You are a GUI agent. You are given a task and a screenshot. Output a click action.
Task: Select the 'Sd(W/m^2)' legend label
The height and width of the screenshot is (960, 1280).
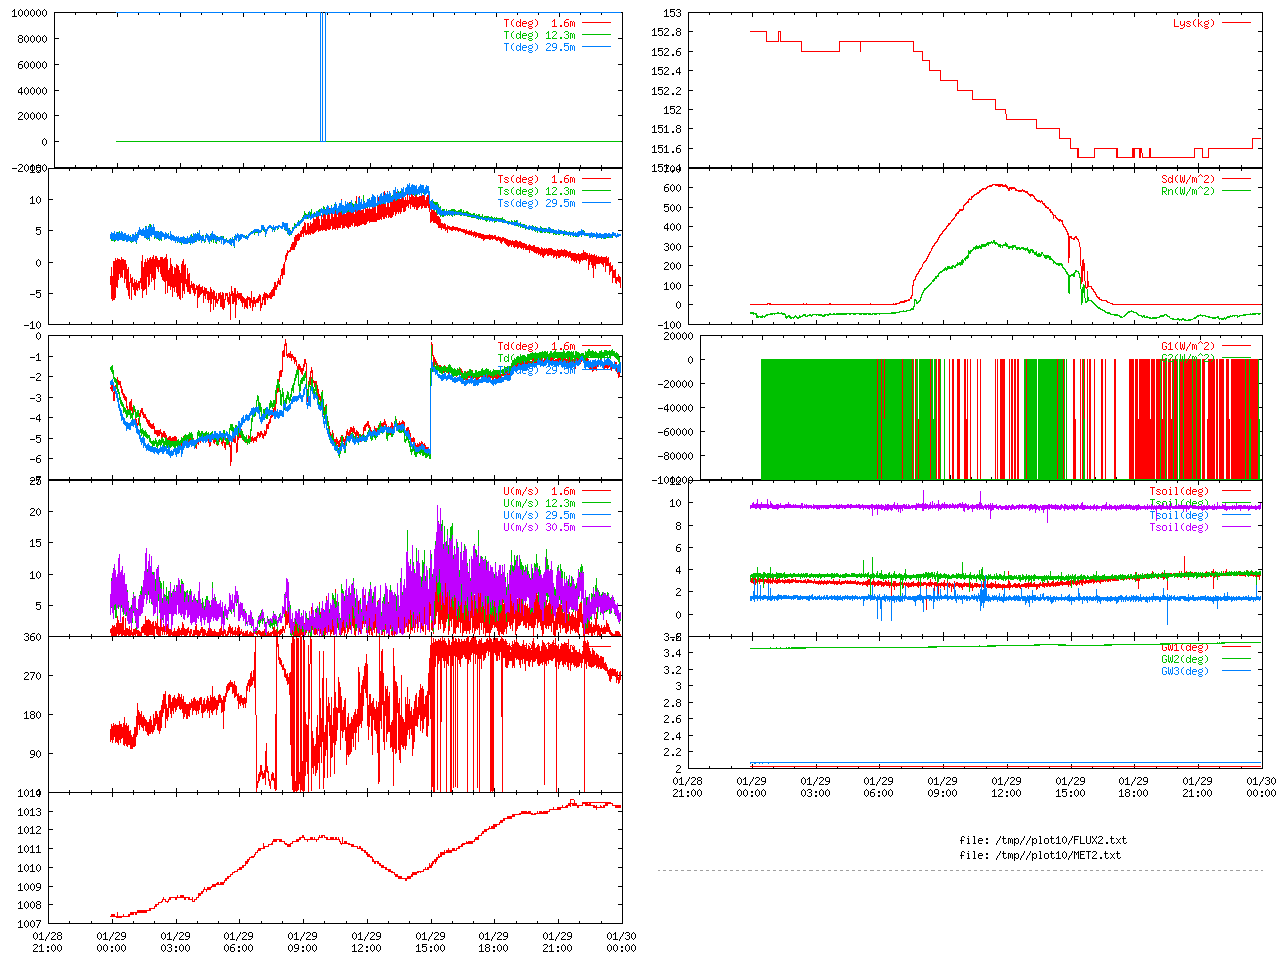tap(1188, 179)
